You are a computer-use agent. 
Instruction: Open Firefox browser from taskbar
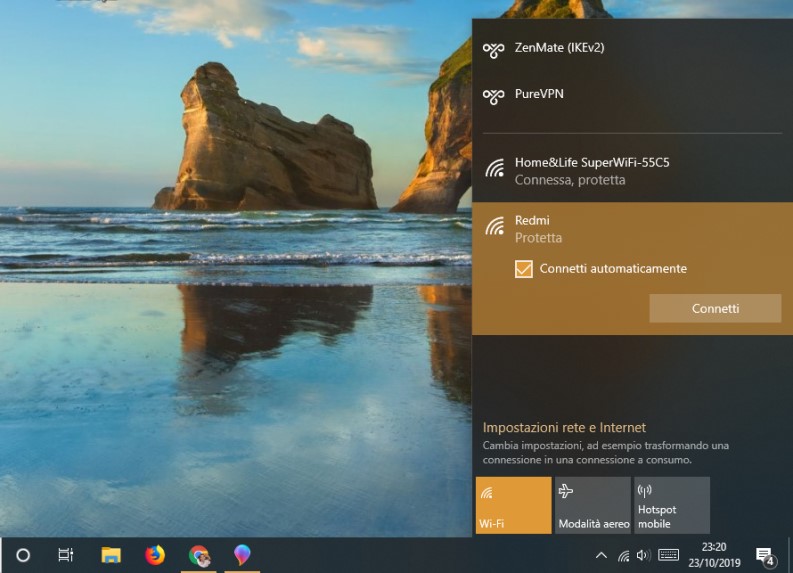point(155,555)
